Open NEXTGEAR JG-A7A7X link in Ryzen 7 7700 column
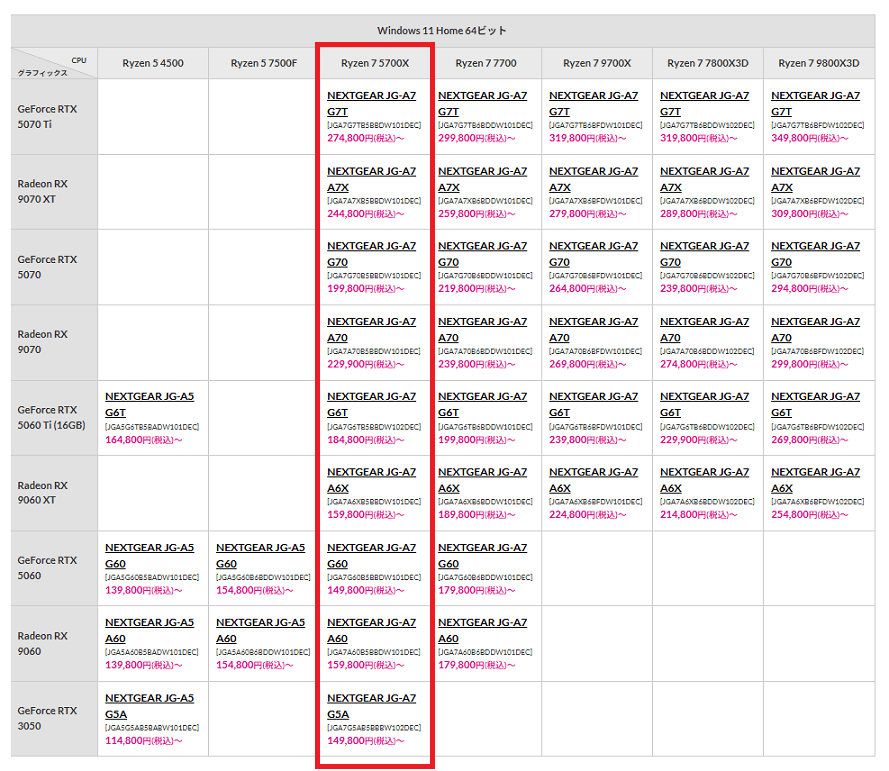The width and height of the screenshot is (889, 771). (482, 179)
